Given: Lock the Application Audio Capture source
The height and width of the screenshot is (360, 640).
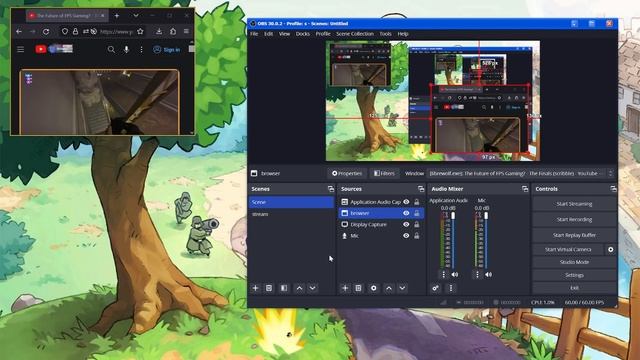Looking at the screenshot, I should 417,202.
